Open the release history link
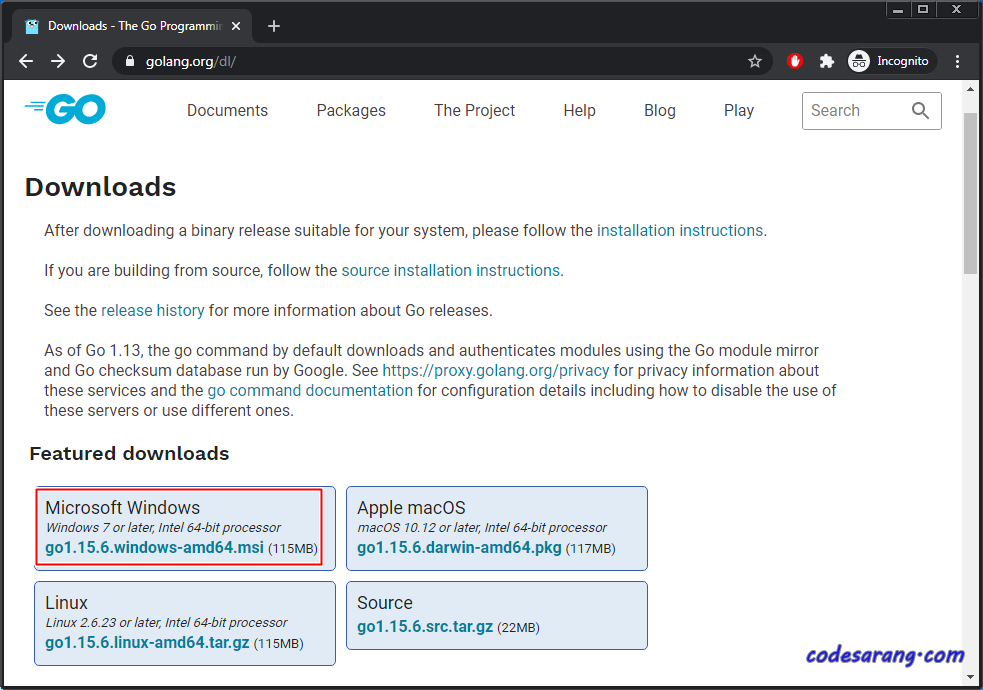 click(x=152, y=311)
